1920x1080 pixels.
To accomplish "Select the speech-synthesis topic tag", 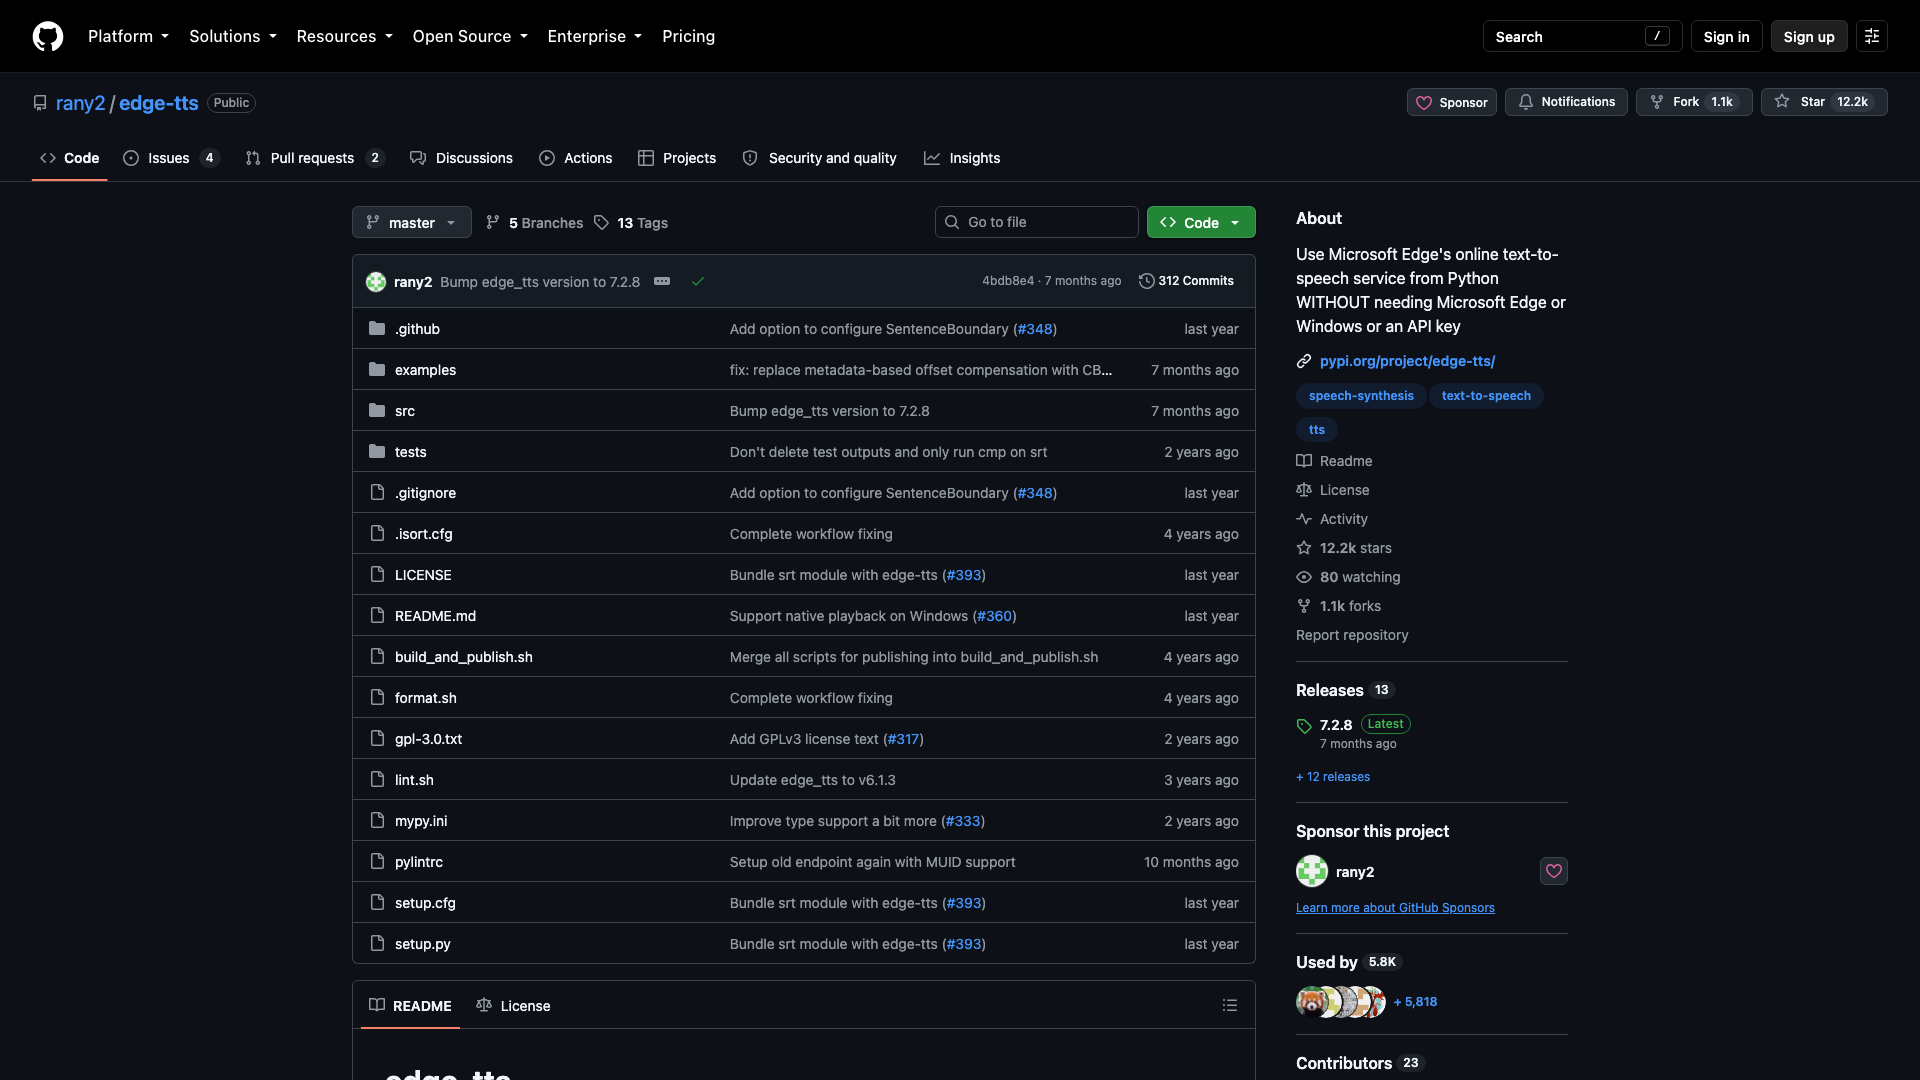I will coord(1361,396).
